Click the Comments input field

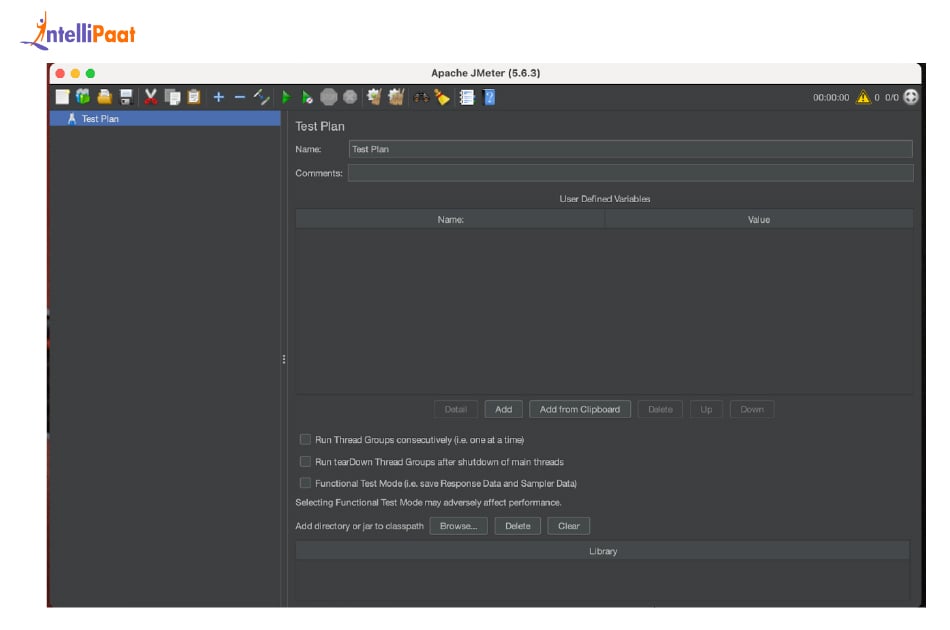click(x=631, y=173)
